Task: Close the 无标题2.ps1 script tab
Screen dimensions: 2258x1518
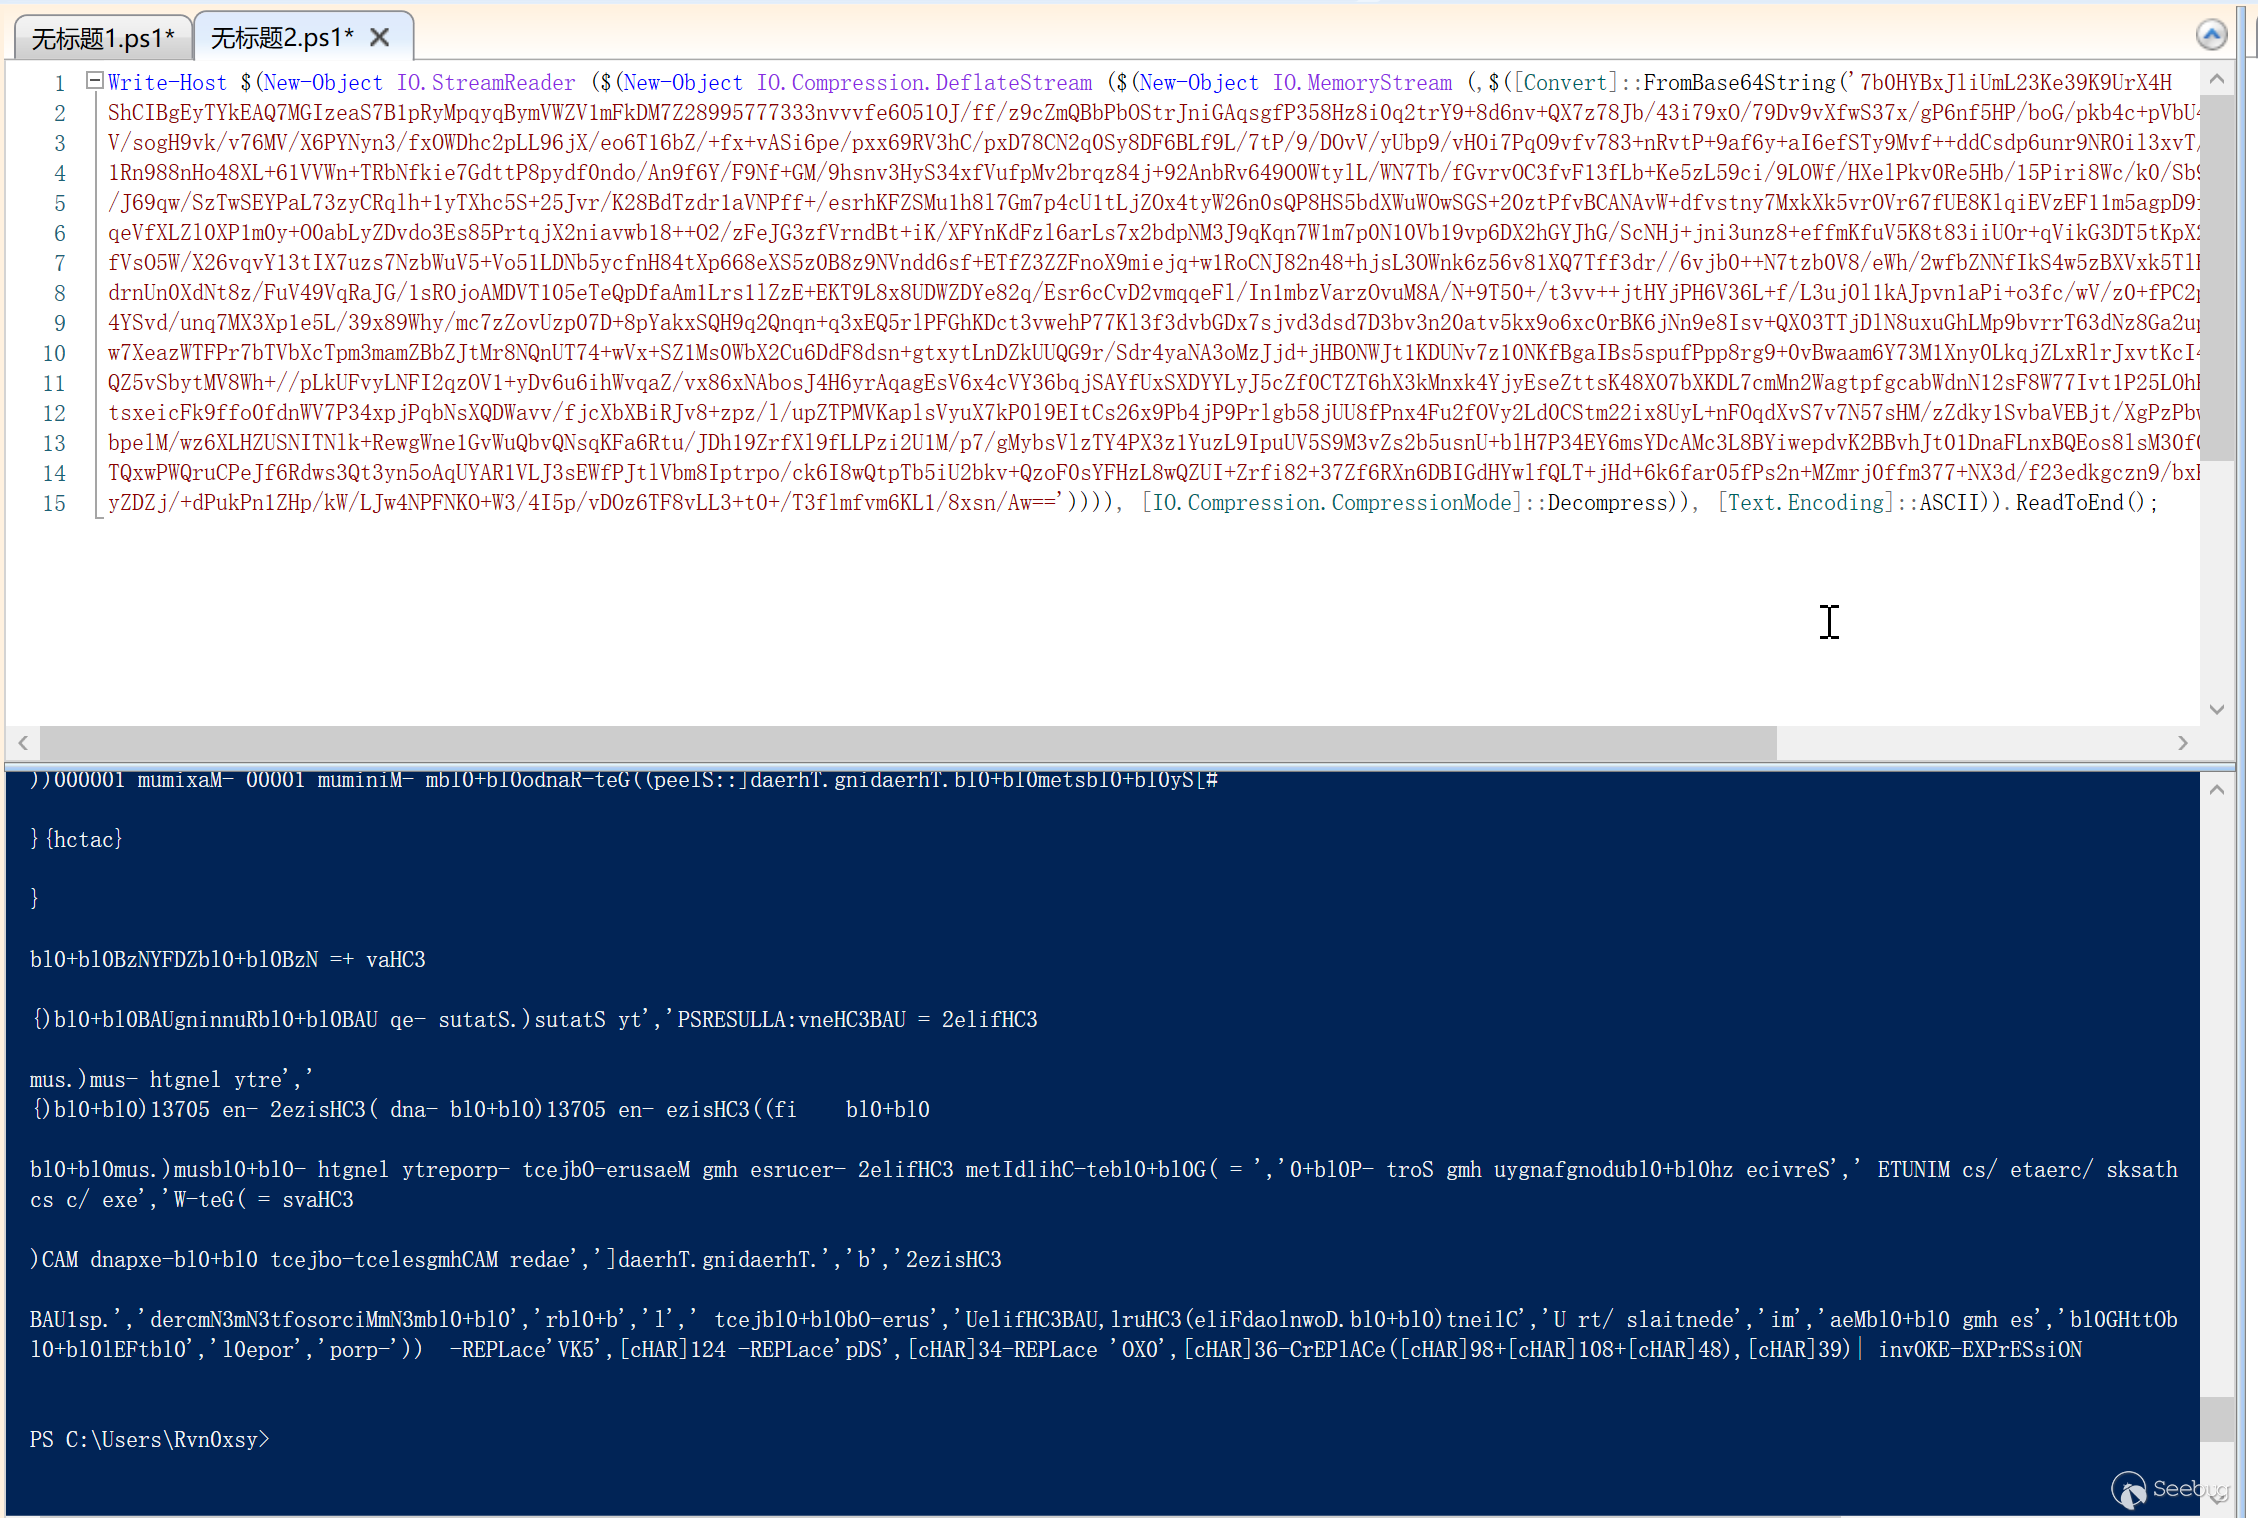Action: click(x=380, y=38)
